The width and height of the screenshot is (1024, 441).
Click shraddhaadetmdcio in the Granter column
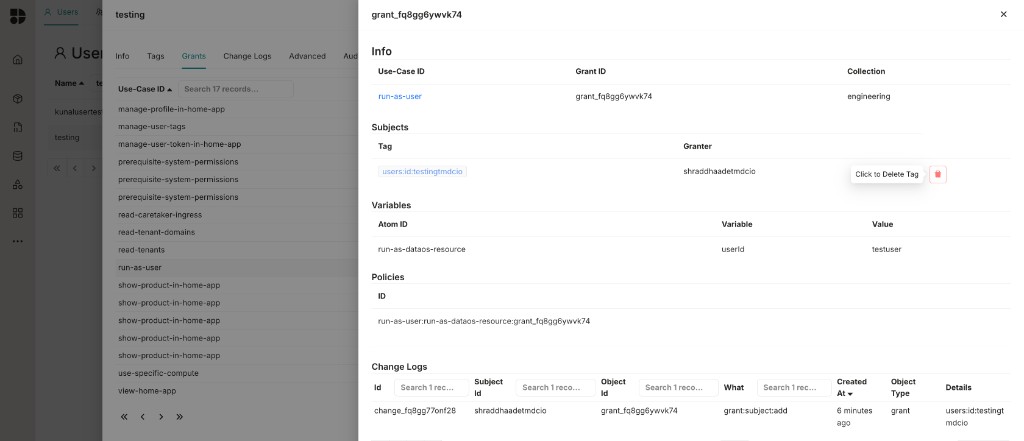pos(719,172)
